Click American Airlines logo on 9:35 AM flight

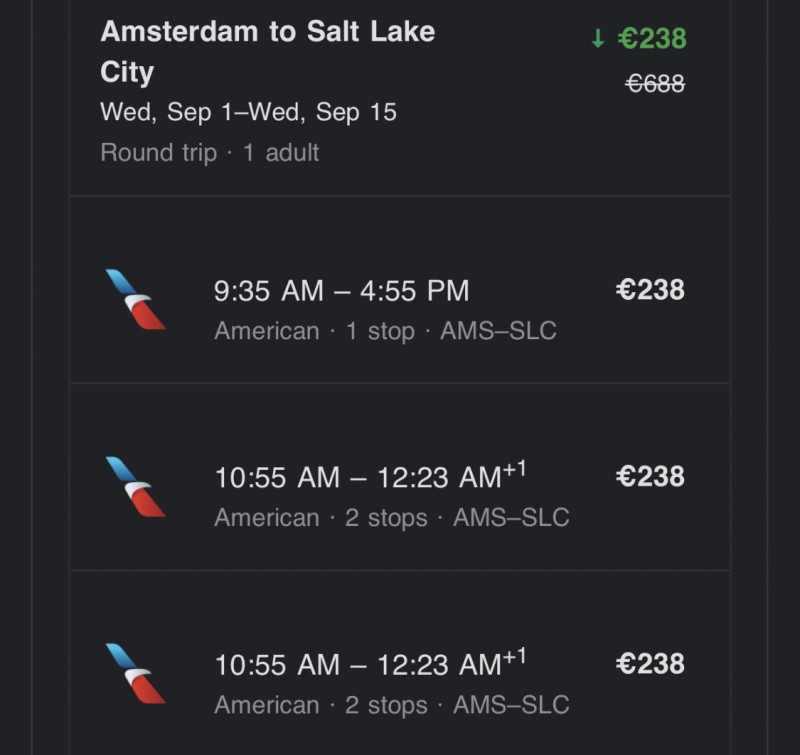[x=135, y=299]
